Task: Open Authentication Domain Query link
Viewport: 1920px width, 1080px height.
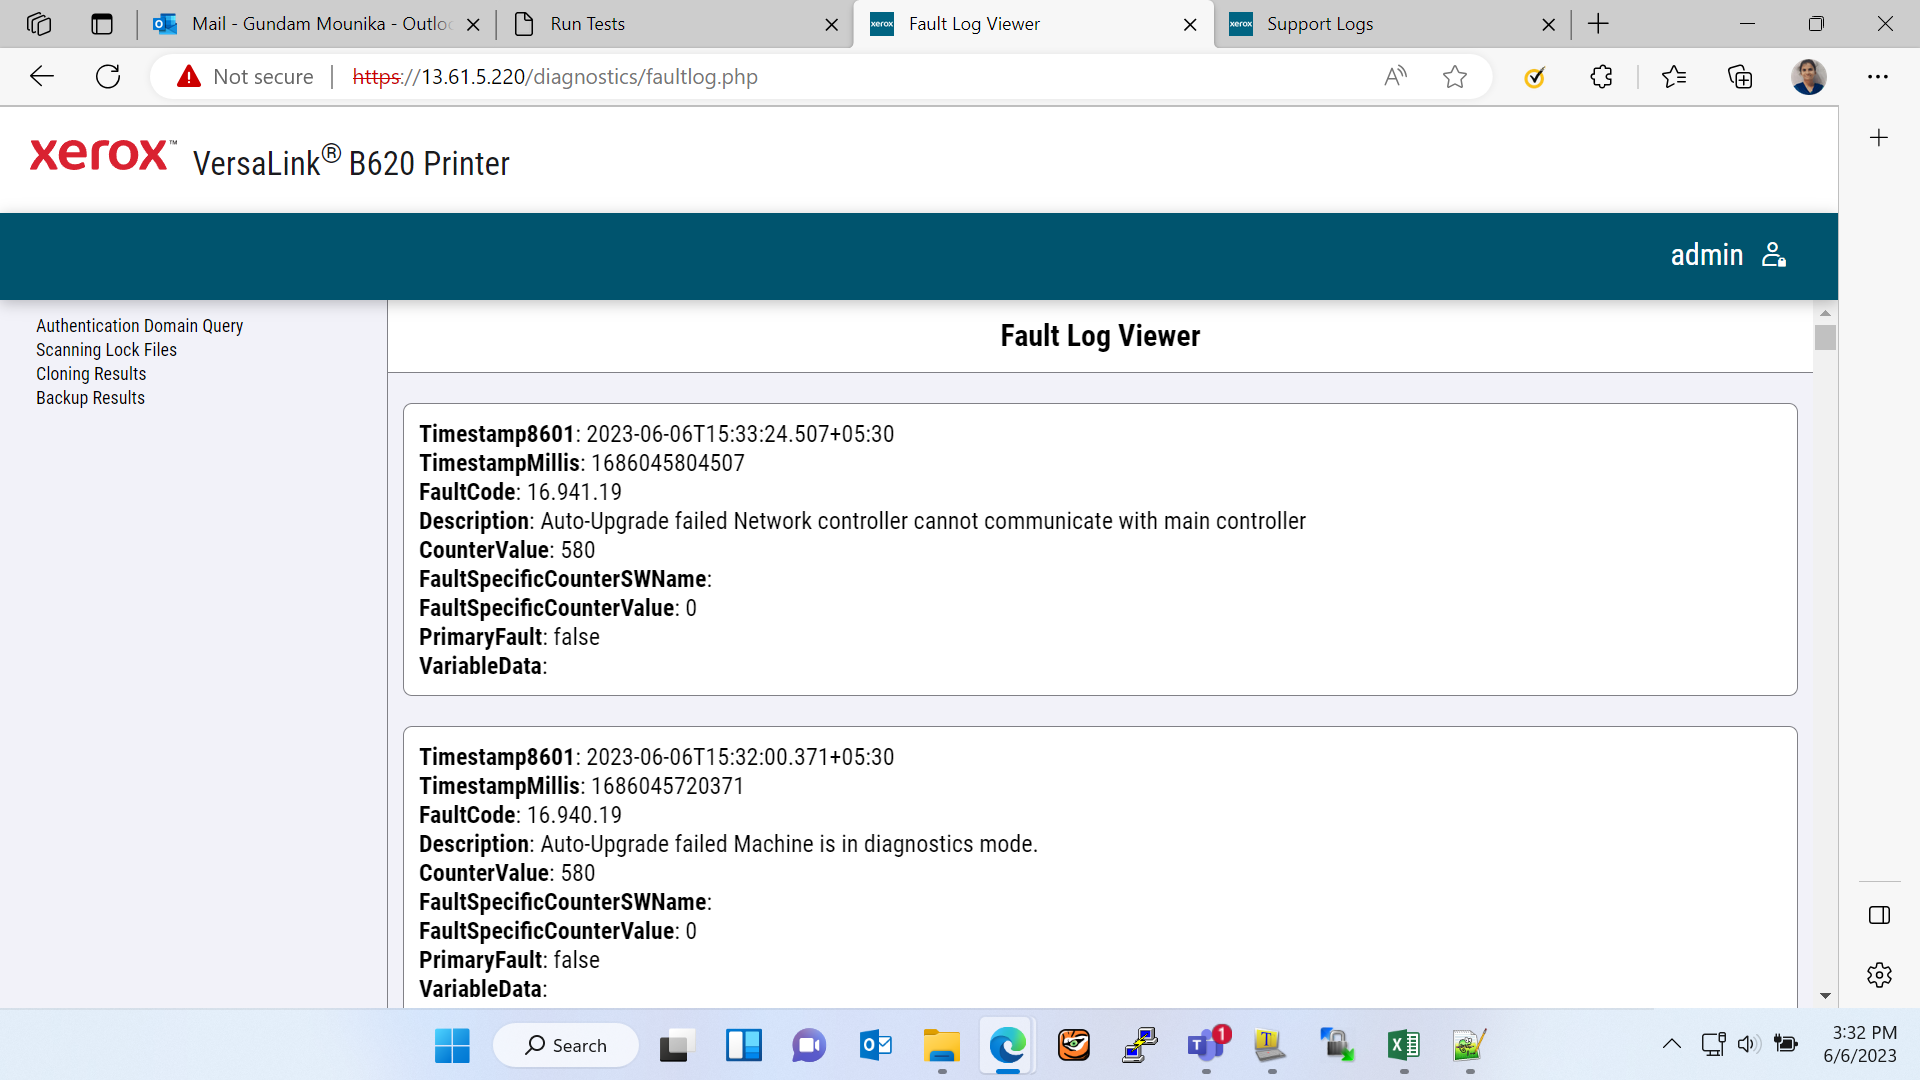Action: 140,326
